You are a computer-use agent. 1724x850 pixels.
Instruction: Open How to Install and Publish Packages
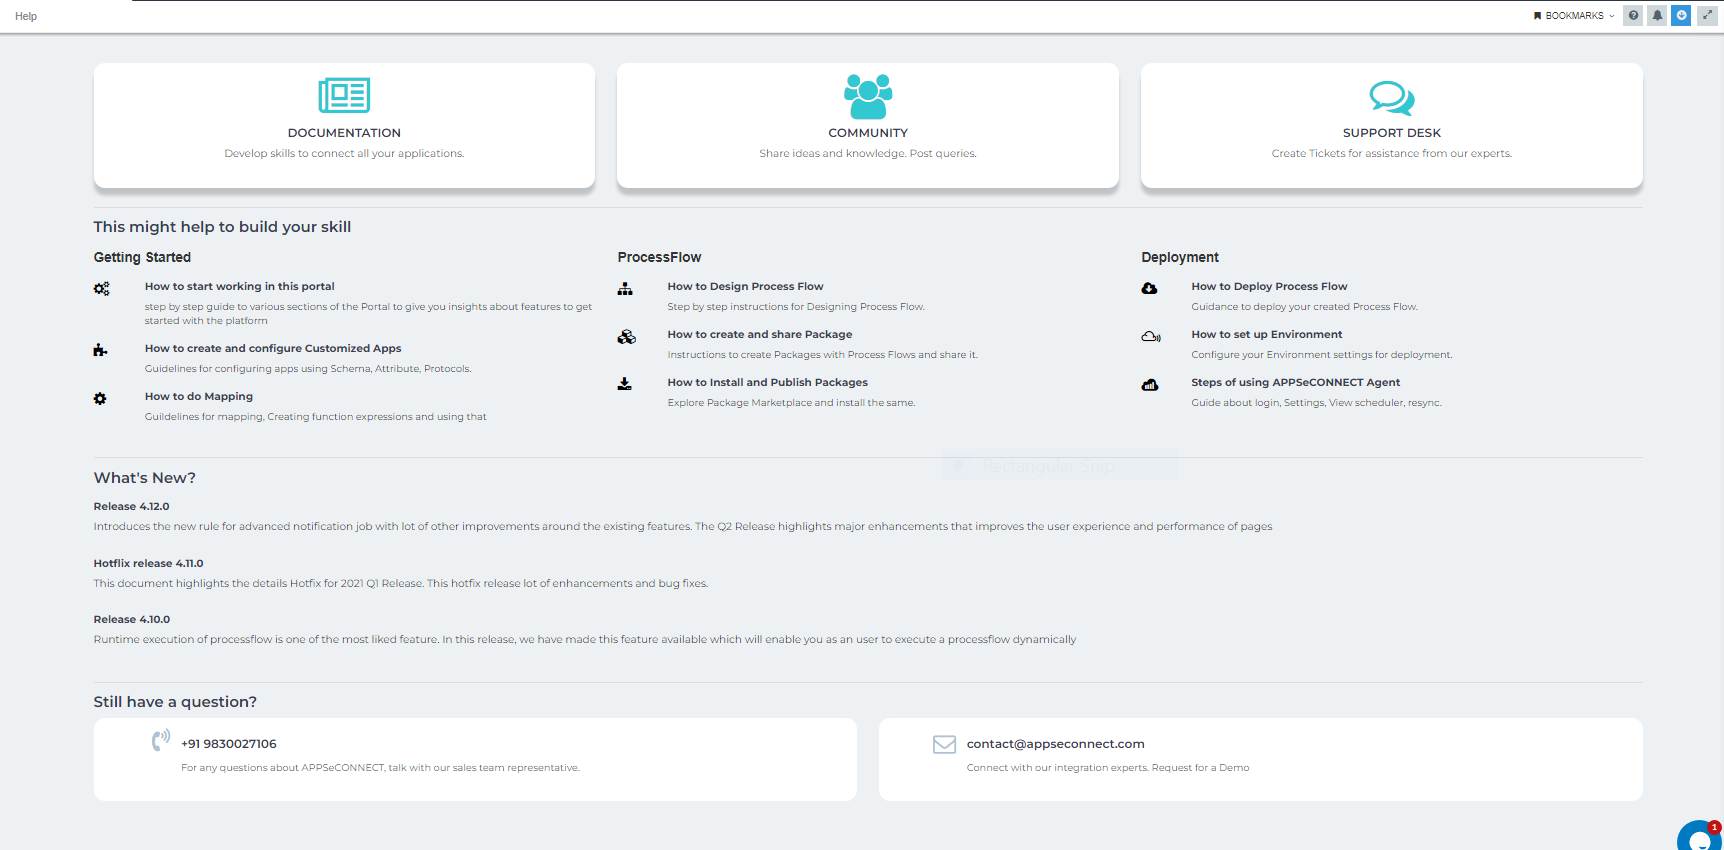(767, 382)
